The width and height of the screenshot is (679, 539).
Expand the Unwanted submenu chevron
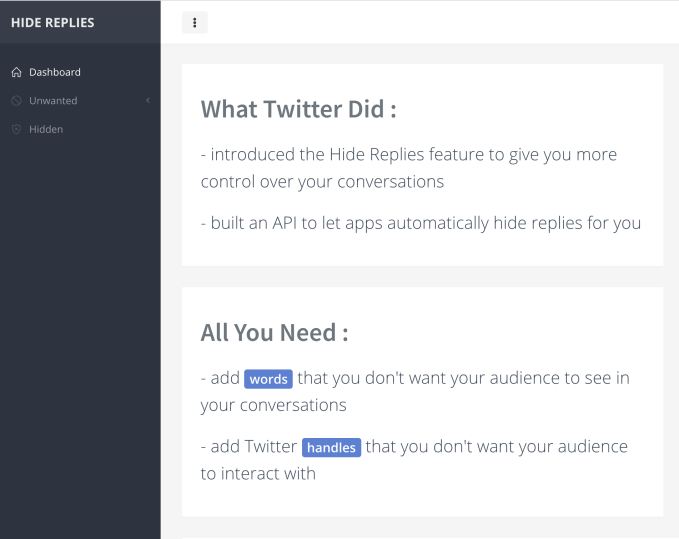point(148,101)
